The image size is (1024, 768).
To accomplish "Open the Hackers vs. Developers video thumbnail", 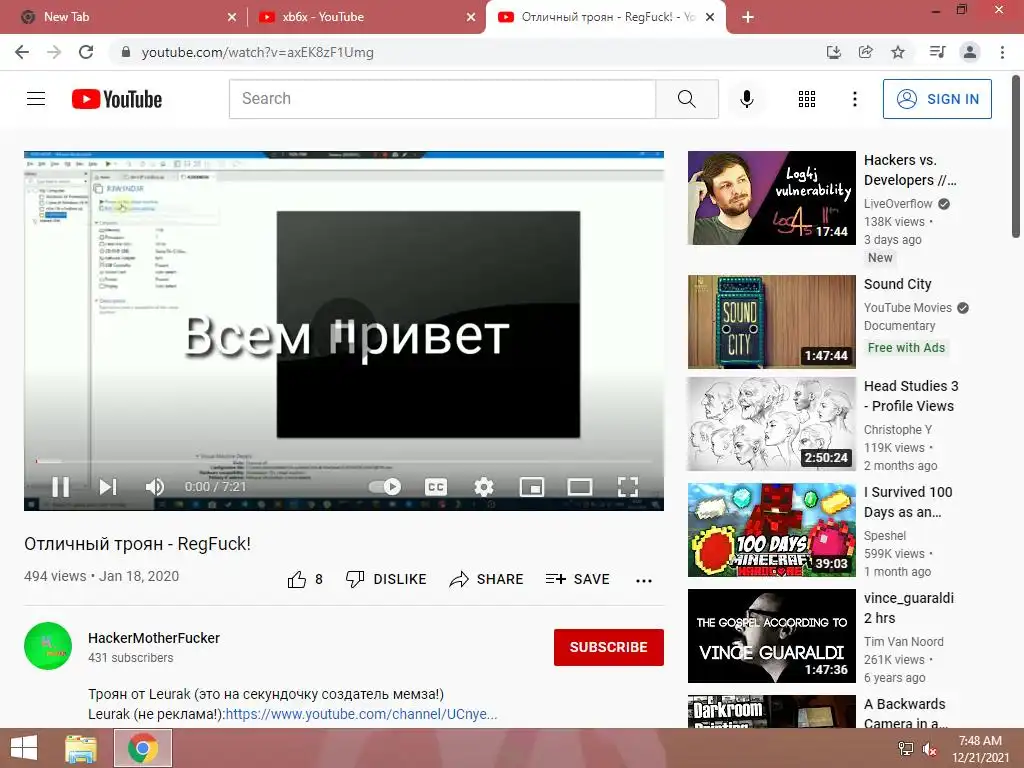I will coord(771,198).
